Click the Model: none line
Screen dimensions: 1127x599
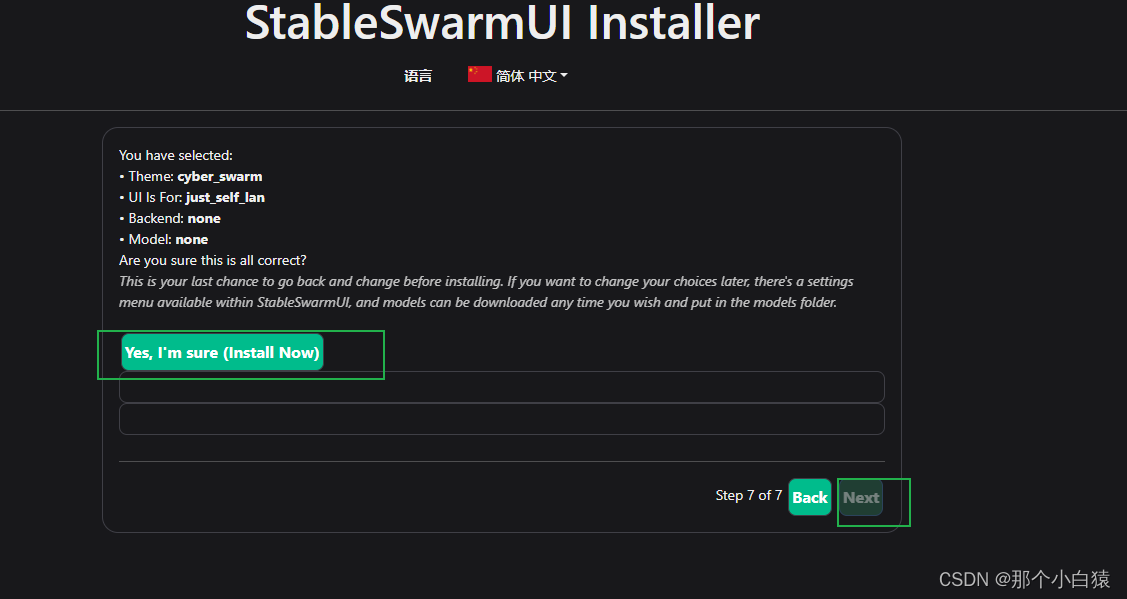point(164,239)
